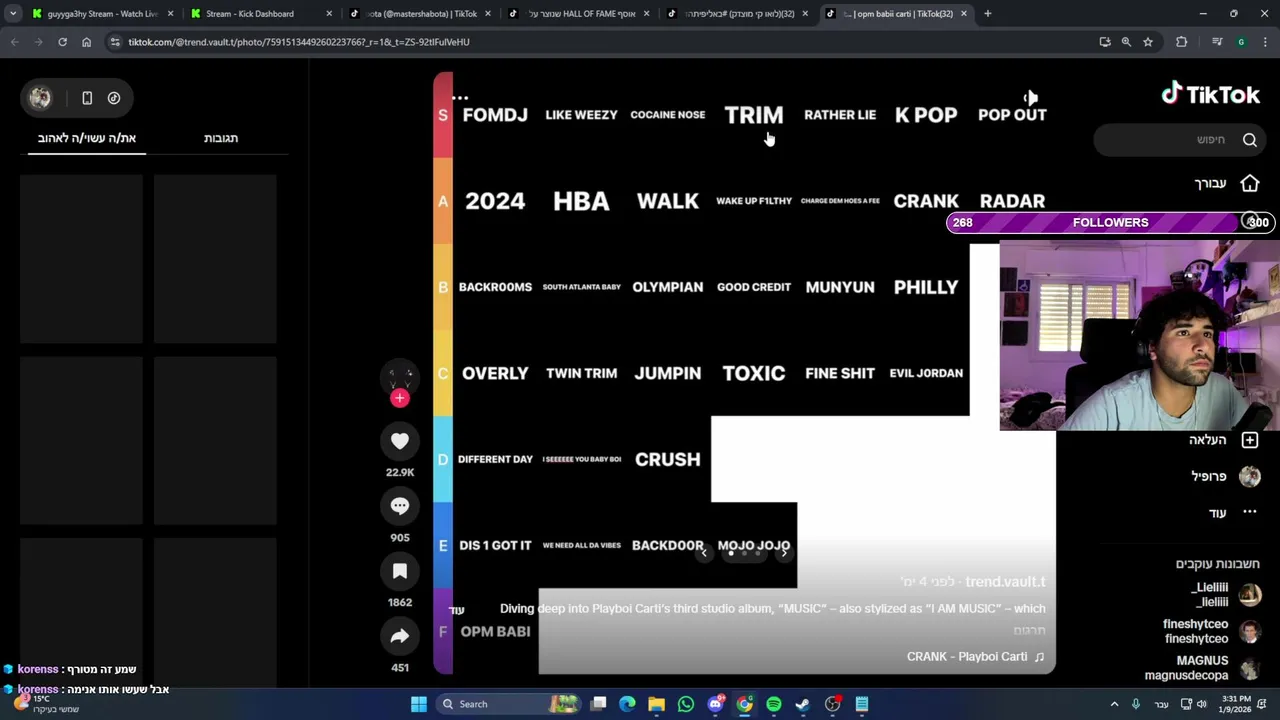The image size is (1280, 720).
Task: Like the photo post with heart icon
Action: (x=400, y=441)
